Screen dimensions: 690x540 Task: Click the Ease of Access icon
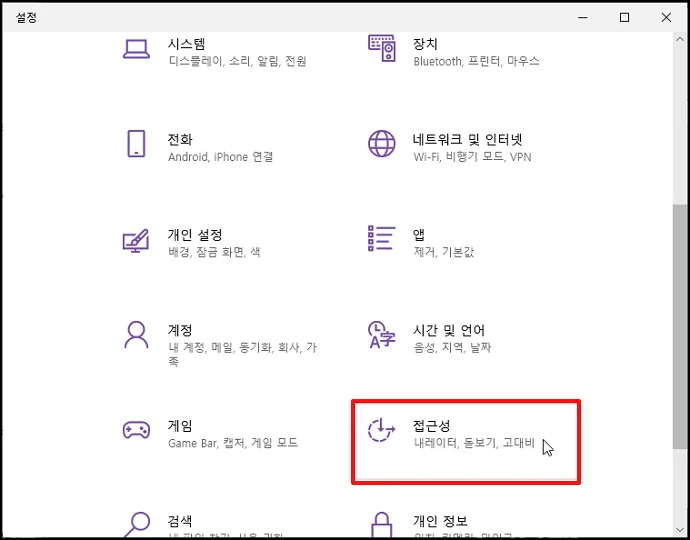click(x=381, y=430)
